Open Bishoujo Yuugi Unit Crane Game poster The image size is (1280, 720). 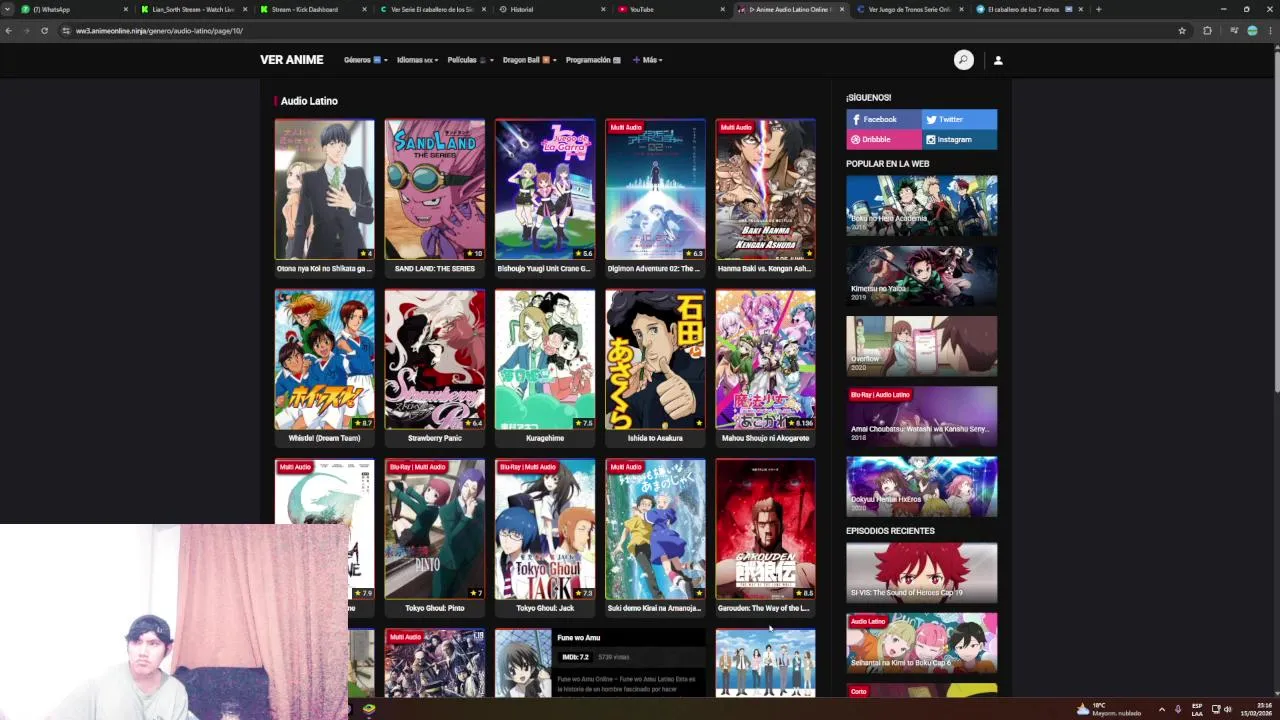[544, 189]
